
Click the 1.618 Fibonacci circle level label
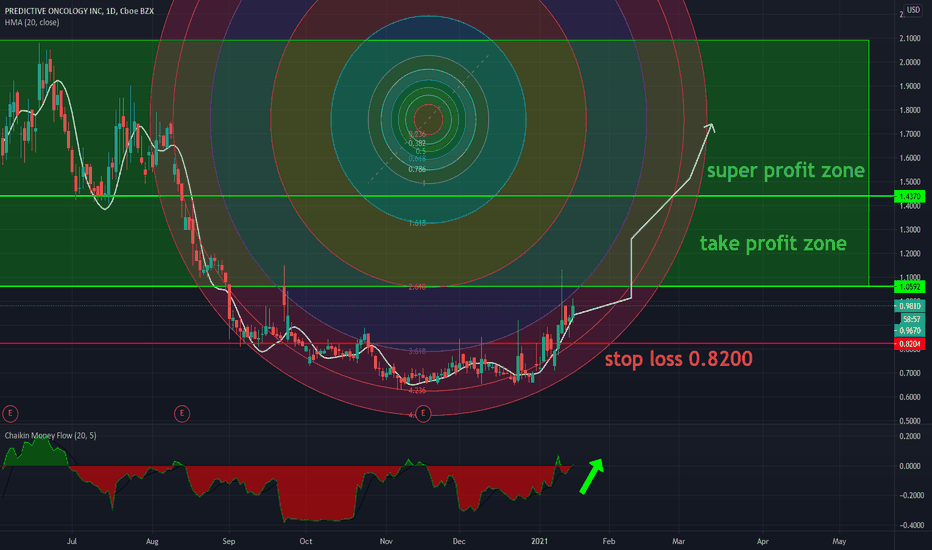click(x=417, y=223)
